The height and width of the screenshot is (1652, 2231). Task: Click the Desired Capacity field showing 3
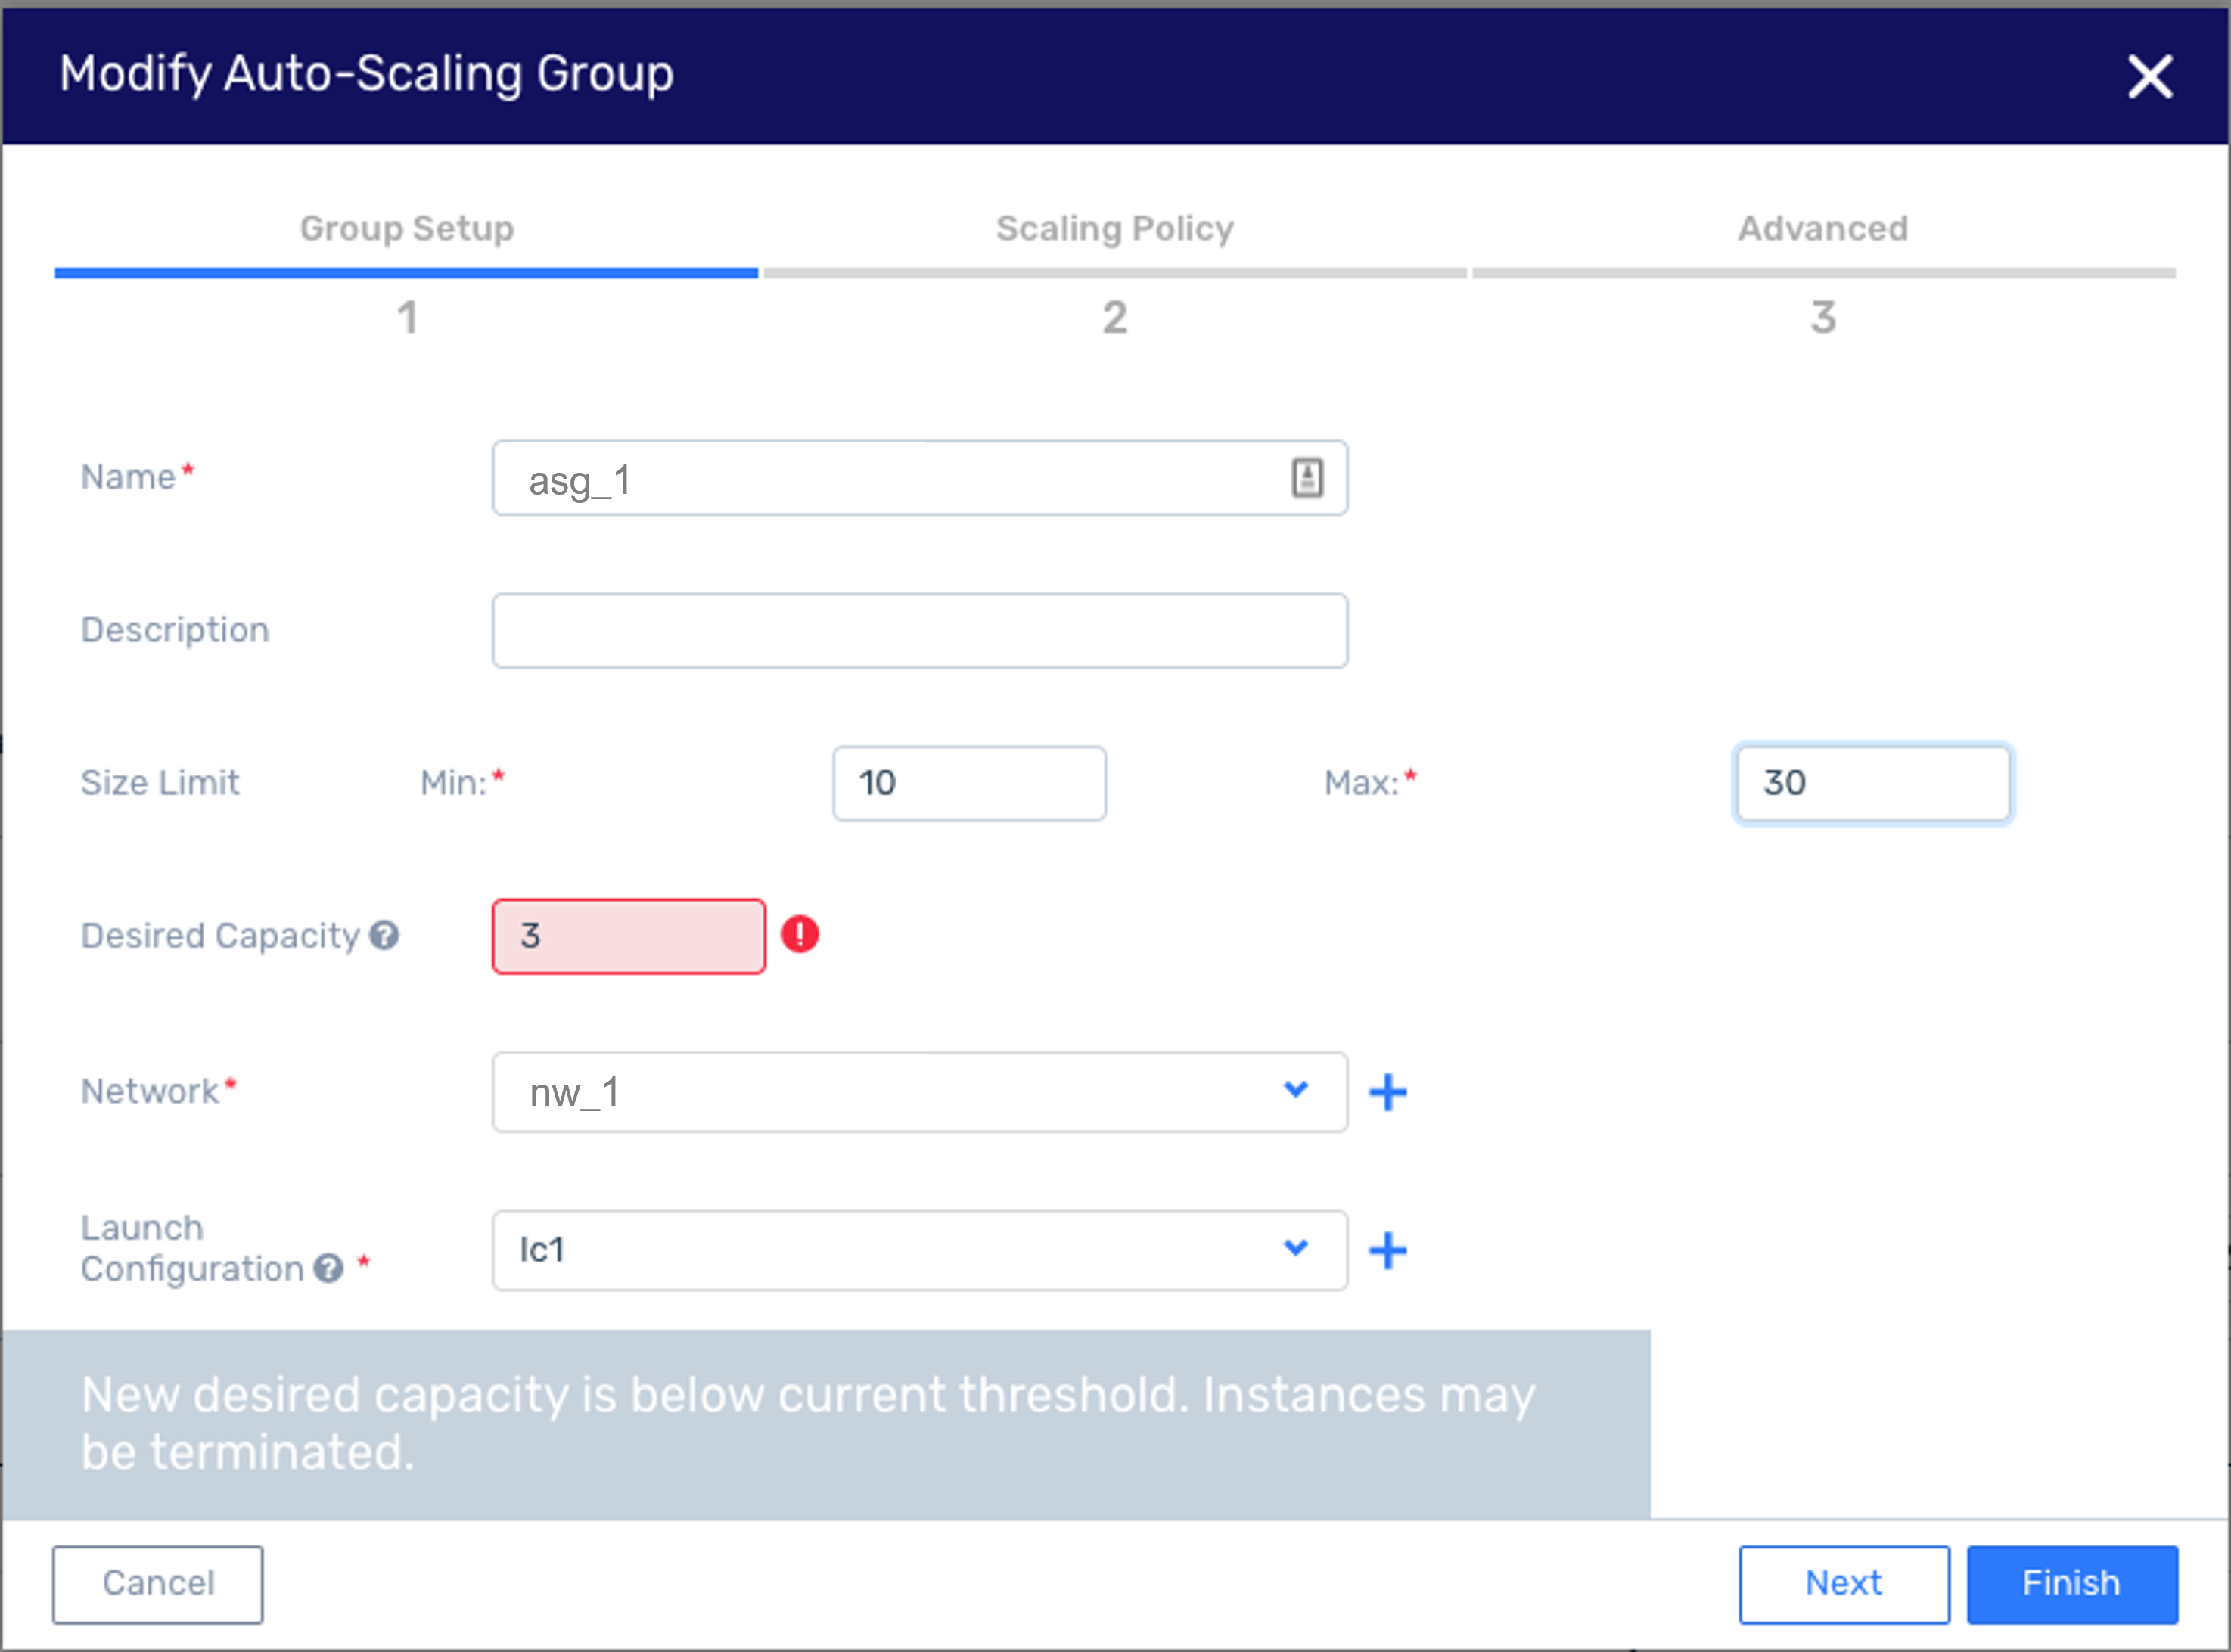[x=629, y=936]
